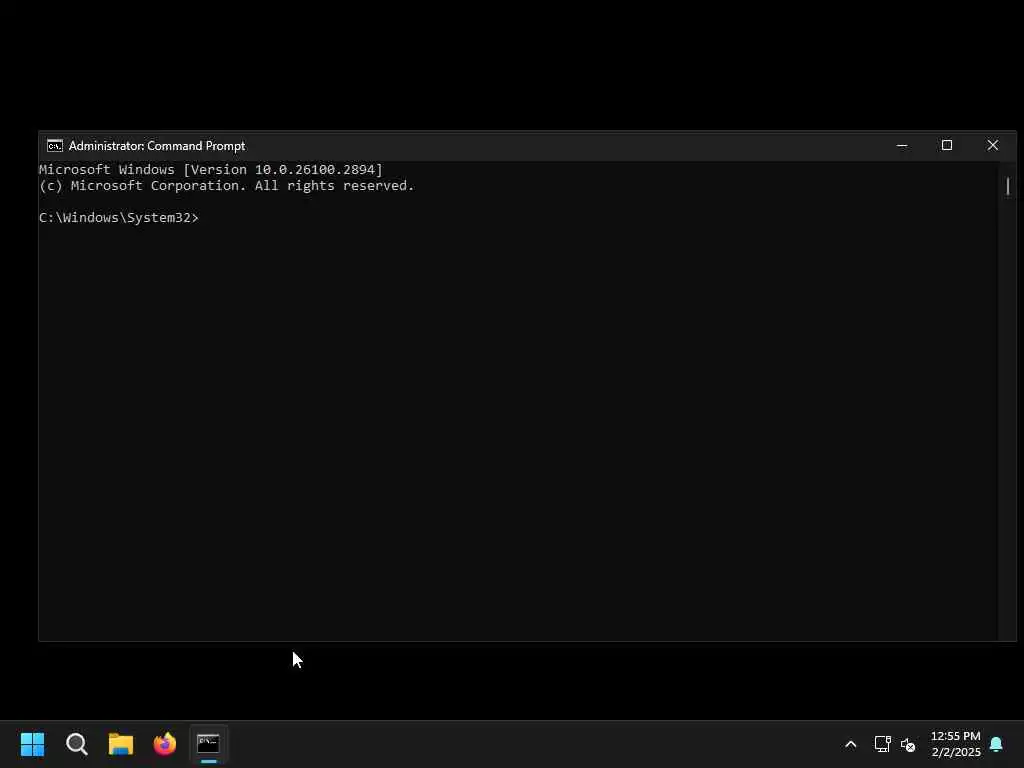Click the Windows version text line
Screen dimensions: 1024x768
point(211,170)
